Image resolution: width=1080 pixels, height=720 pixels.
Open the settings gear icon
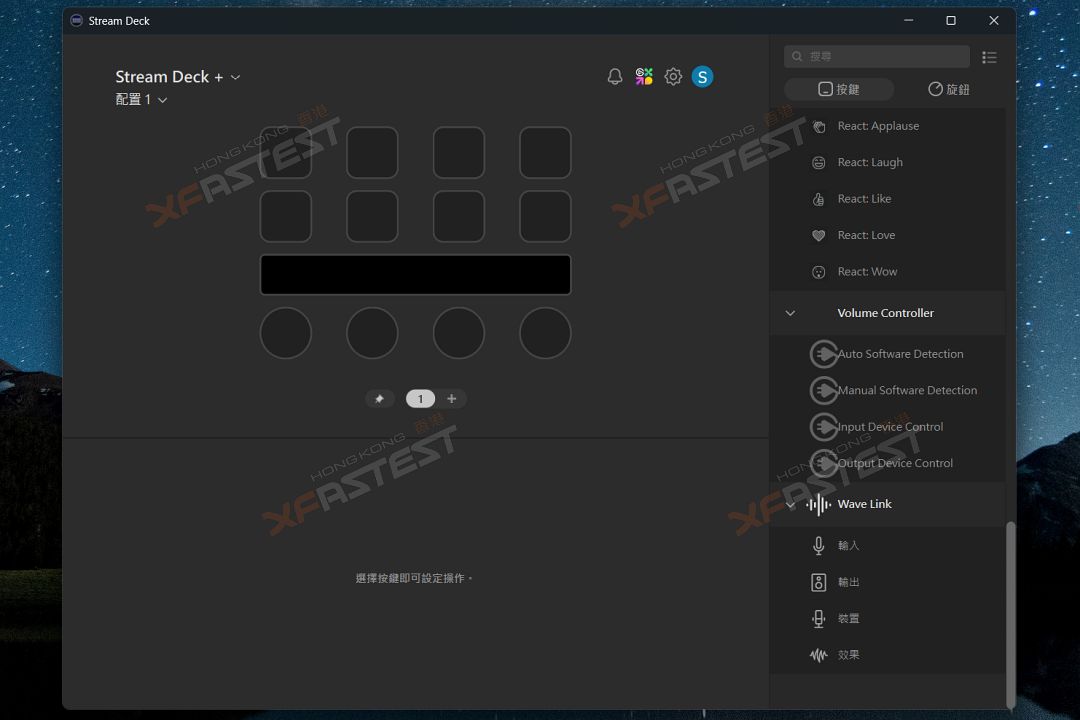click(x=673, y=76)
